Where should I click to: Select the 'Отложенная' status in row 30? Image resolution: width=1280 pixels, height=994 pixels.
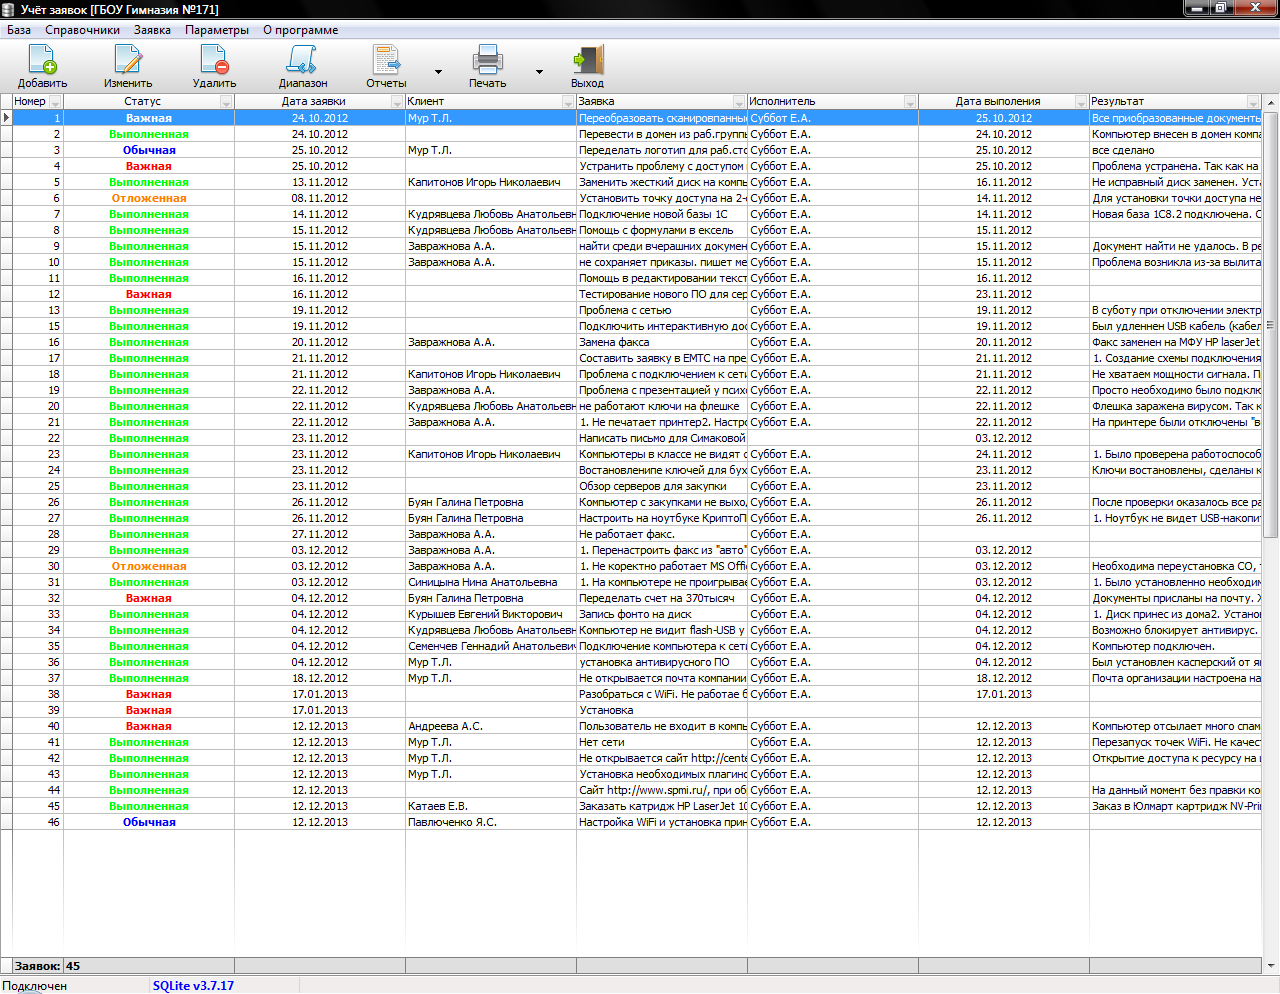[149, 566]
